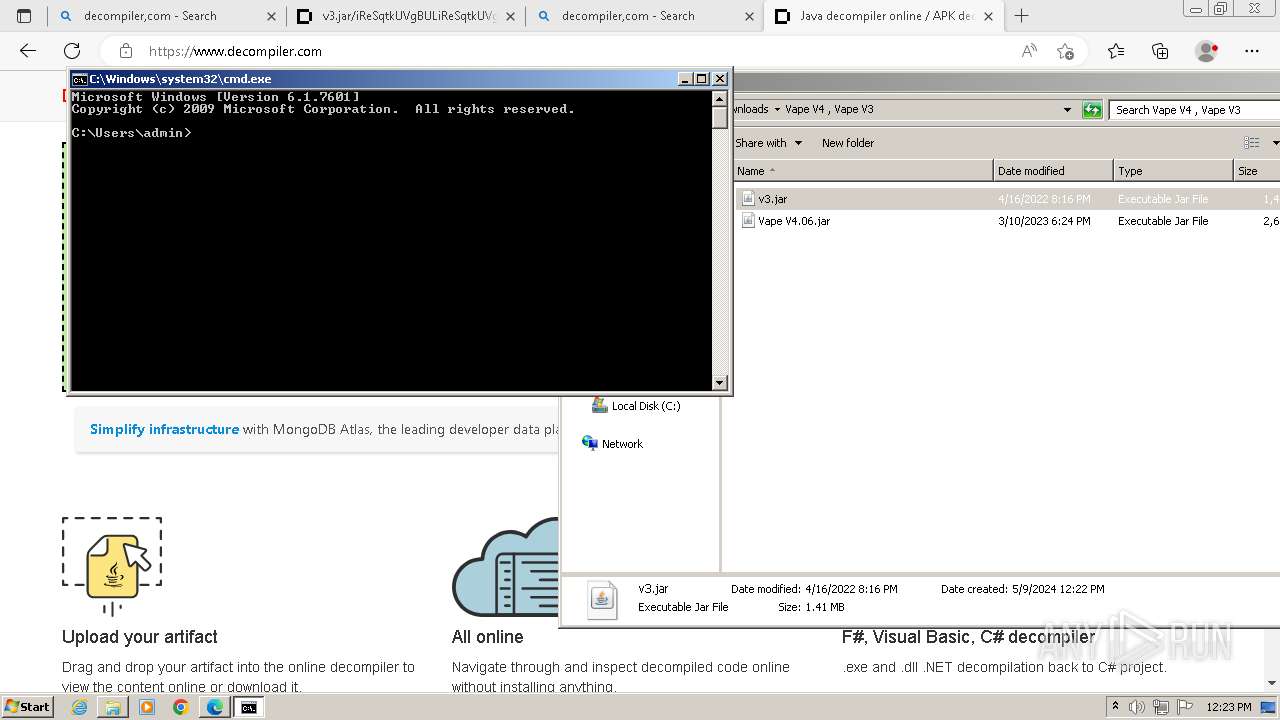This screenshot has width=1280, height=720.
Task: Click the Upload your artifact icon
Action: pyautogui.click(x=112, y=565)
